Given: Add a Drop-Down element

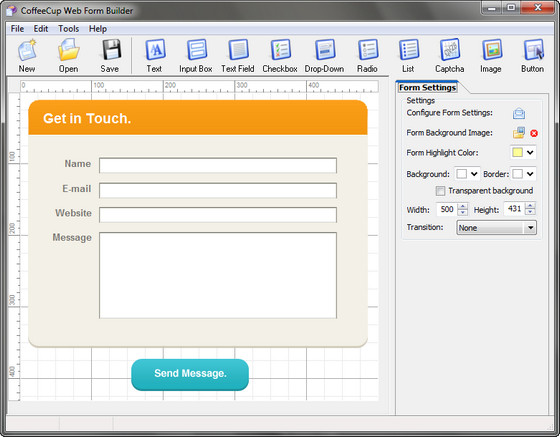Looking at the screenshot, I should tap(324, 56).
